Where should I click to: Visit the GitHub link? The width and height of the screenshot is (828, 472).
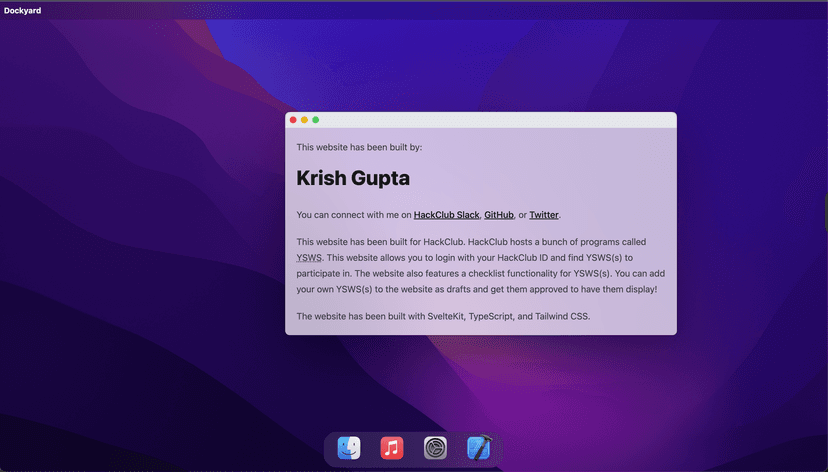499,215
